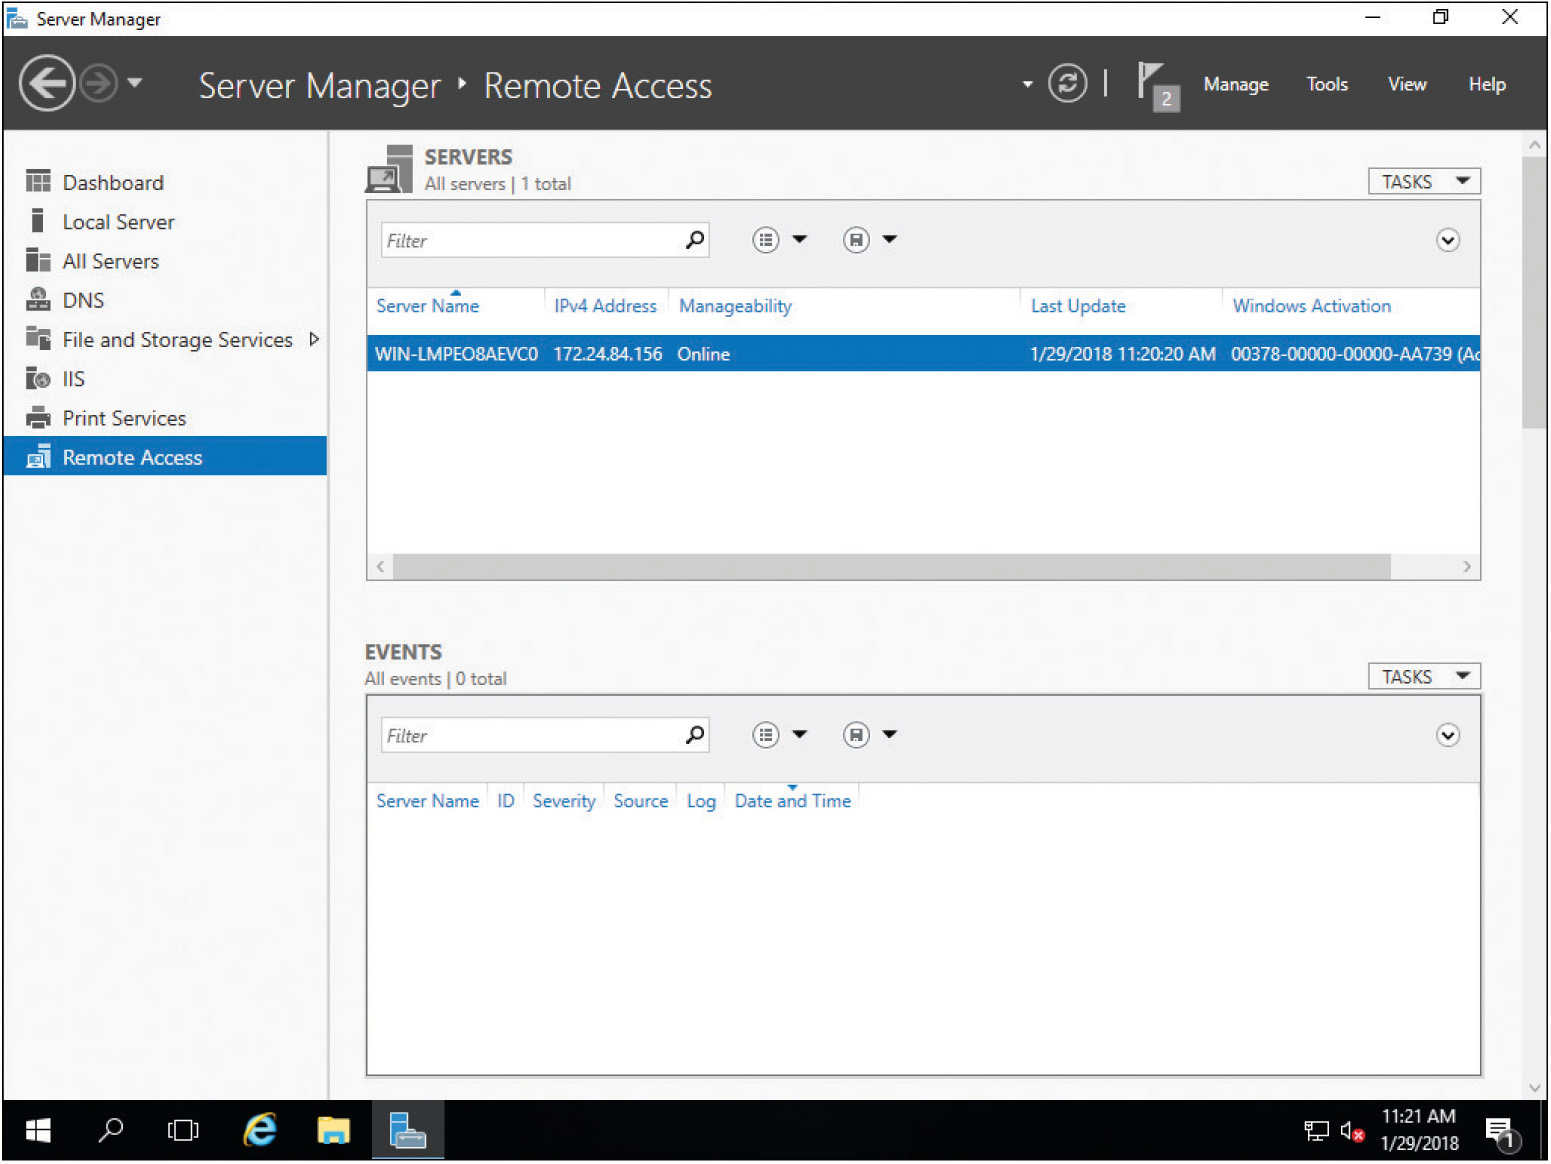Click Servers scroll-right arrow

(1467, 567)
